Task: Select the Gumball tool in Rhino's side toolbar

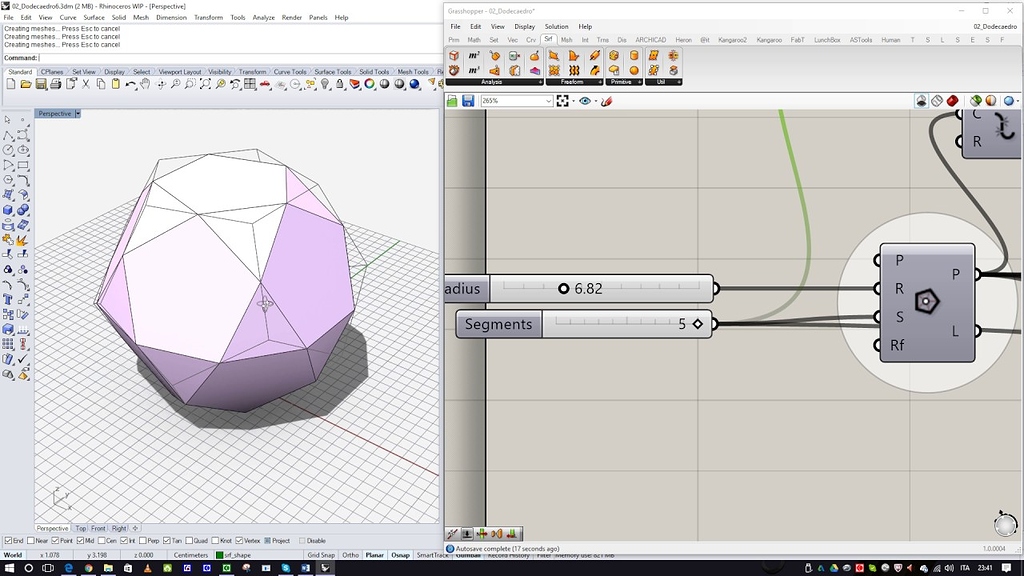Action: (22, 303)
